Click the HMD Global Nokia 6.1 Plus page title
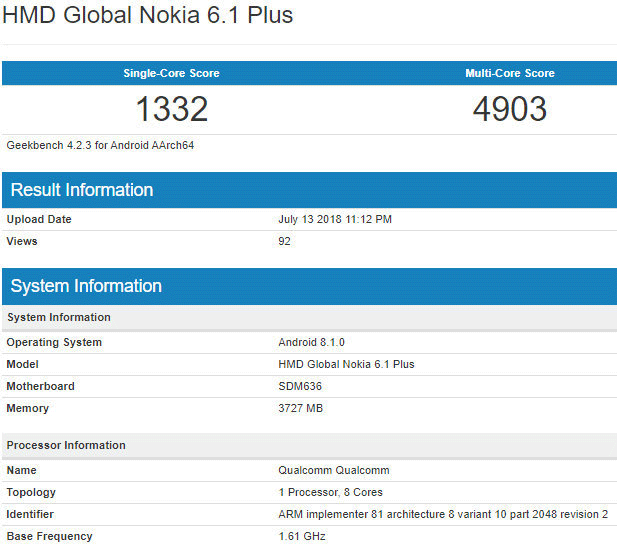The image size is (617, 548). point(148,17)
